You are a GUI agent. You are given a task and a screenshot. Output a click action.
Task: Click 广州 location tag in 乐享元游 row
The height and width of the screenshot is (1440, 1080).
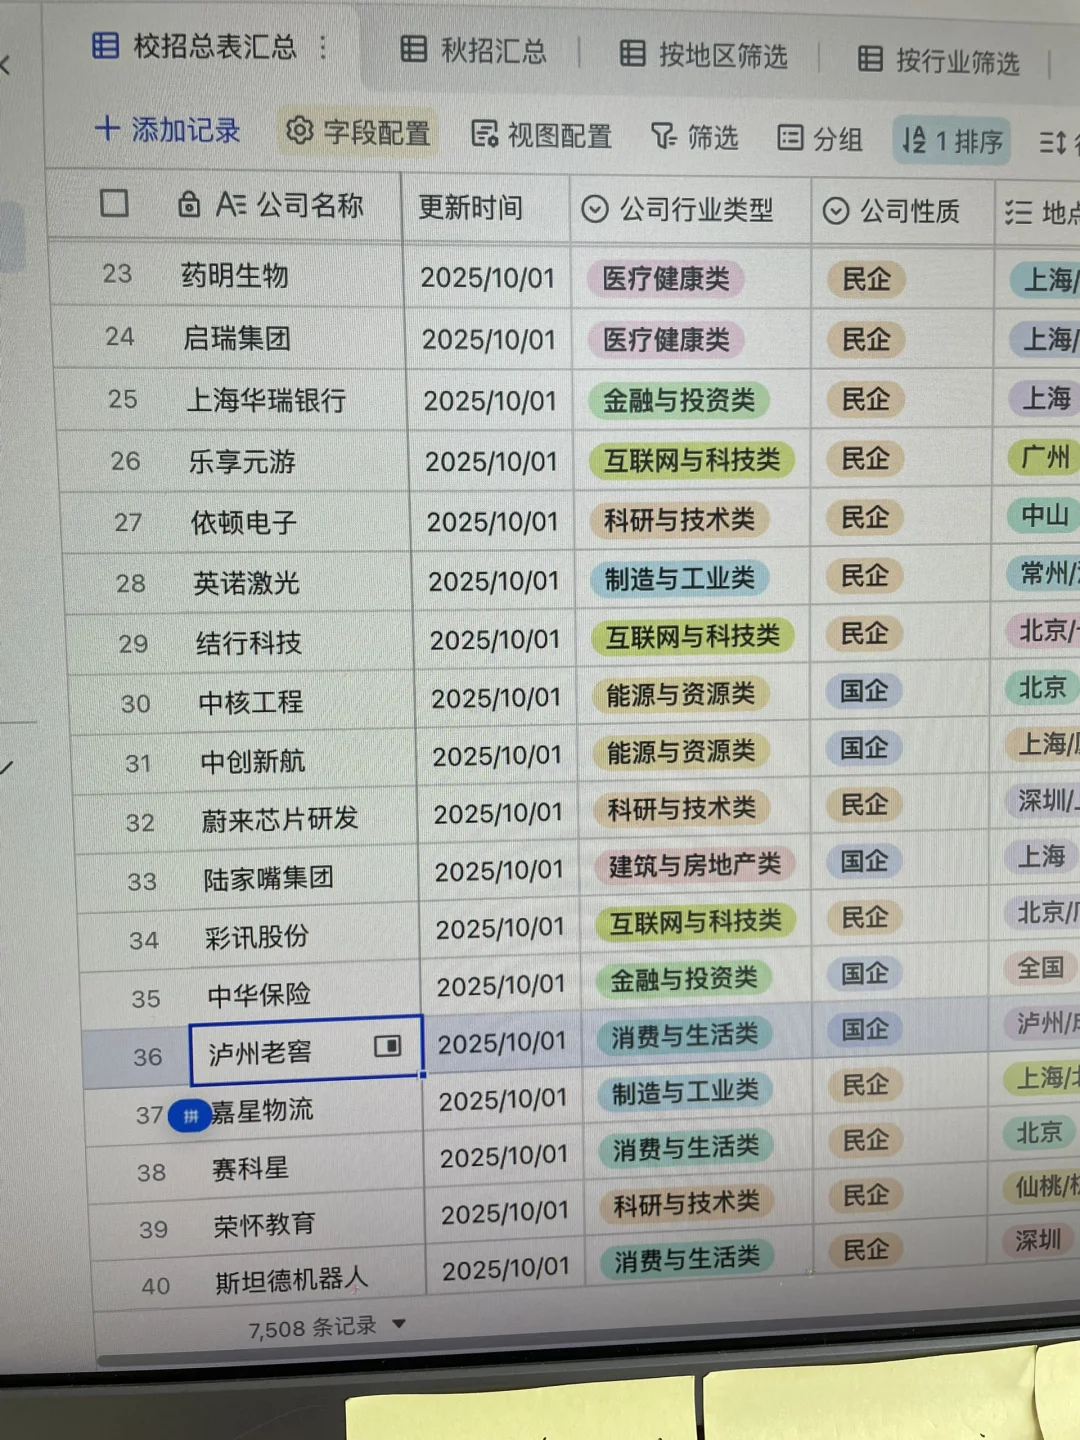click(1044, 457)
